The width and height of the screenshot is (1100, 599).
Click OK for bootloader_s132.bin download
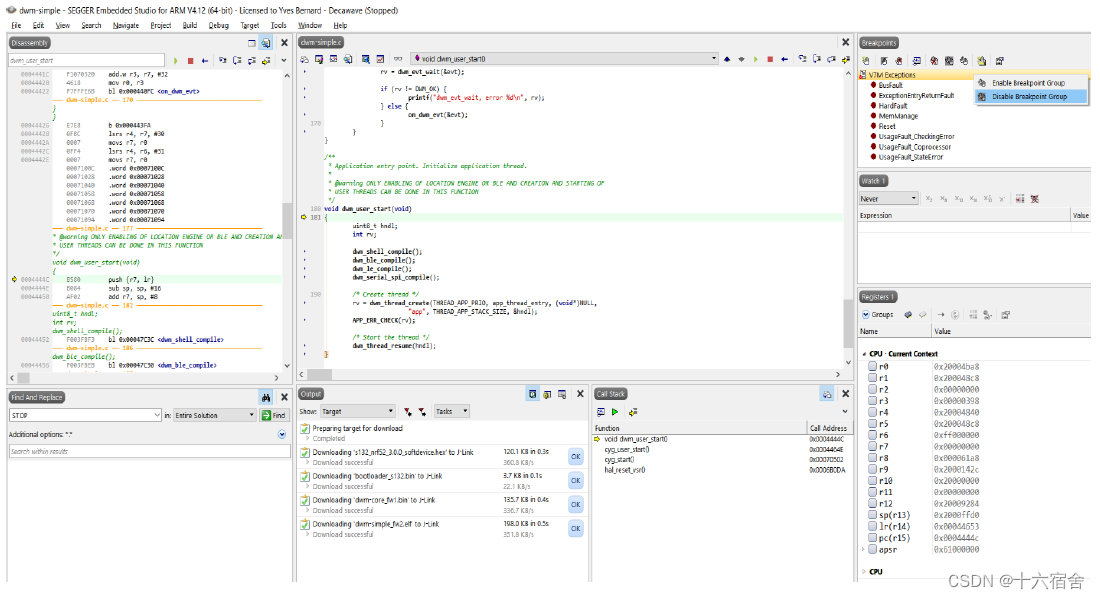coord(575,481)
